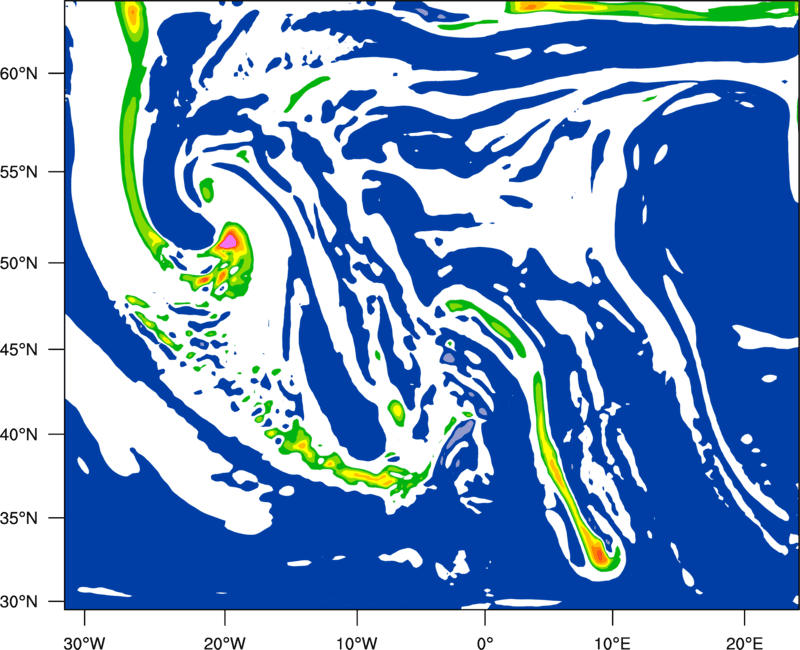Click the 0° longitude label

coord(485,643)
